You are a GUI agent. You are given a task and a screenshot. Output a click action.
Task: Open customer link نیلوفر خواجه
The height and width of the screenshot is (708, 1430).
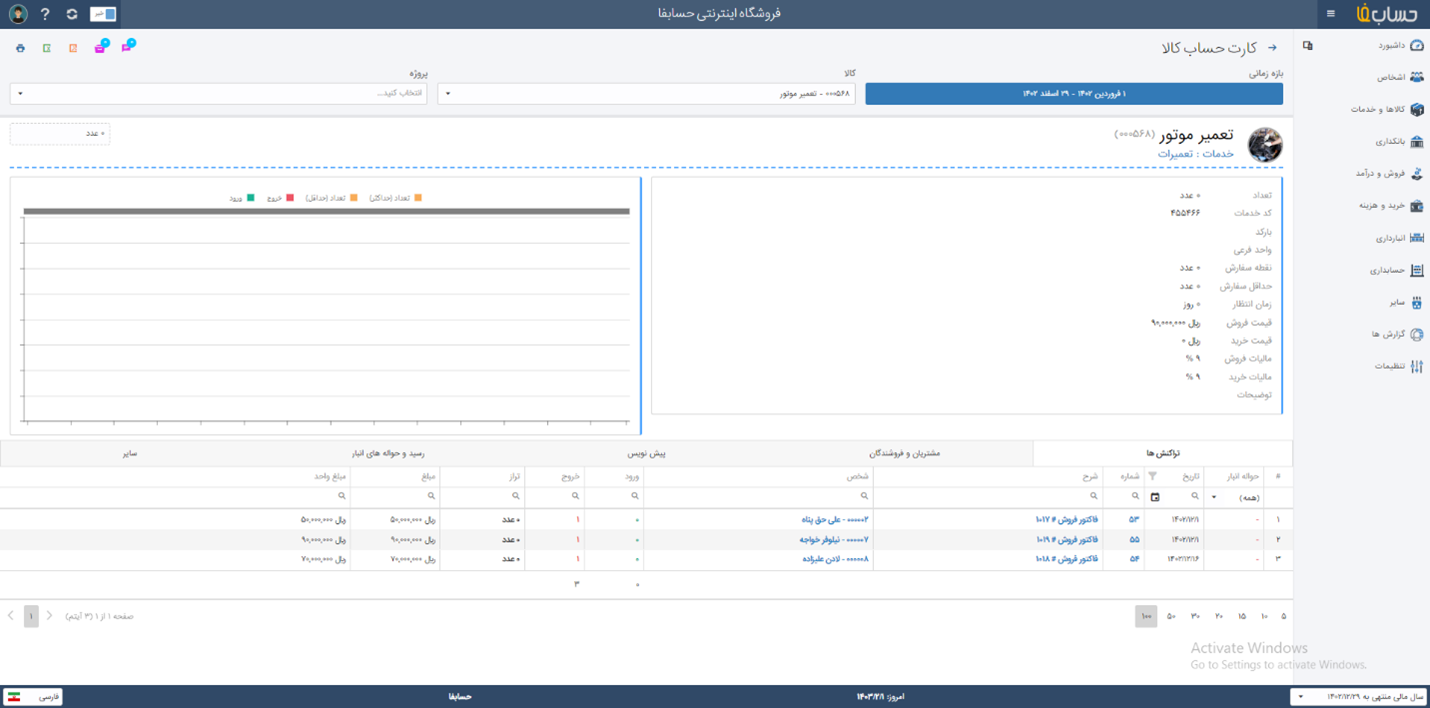[834, 539]
